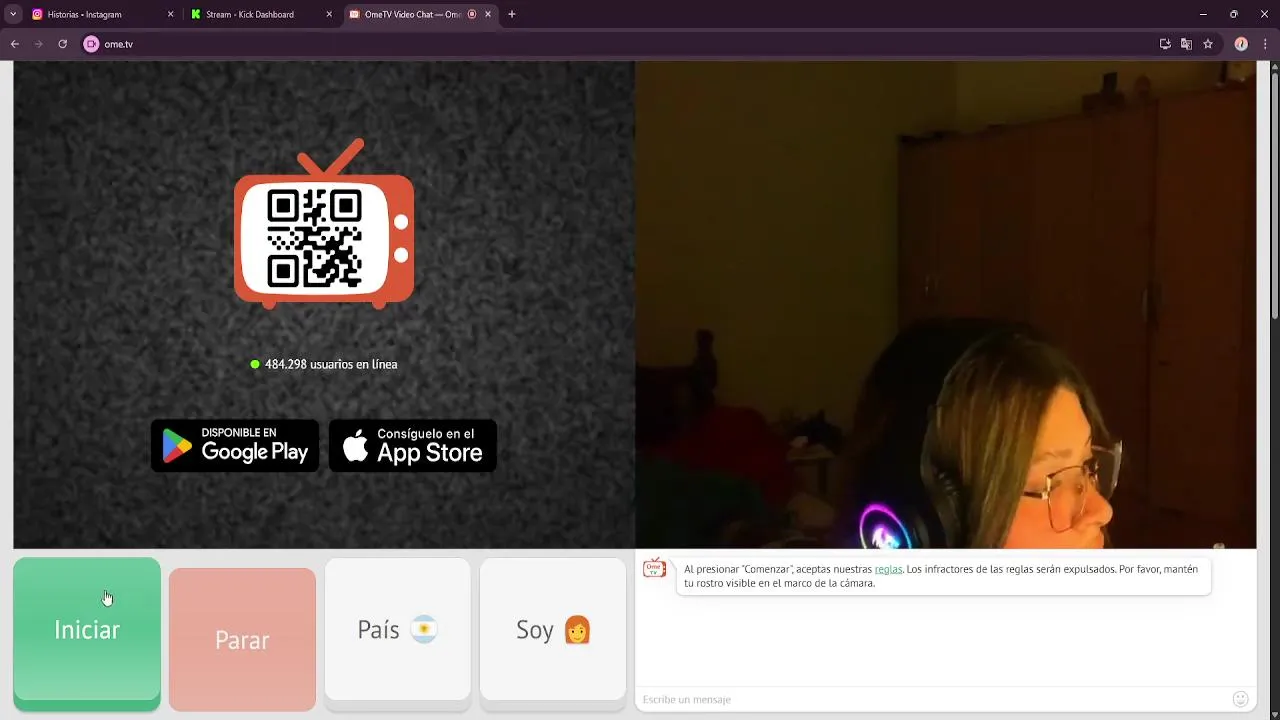Click the install app icon in address bar
This screenshot has height=720, width=1280.
pos(1165,44)
